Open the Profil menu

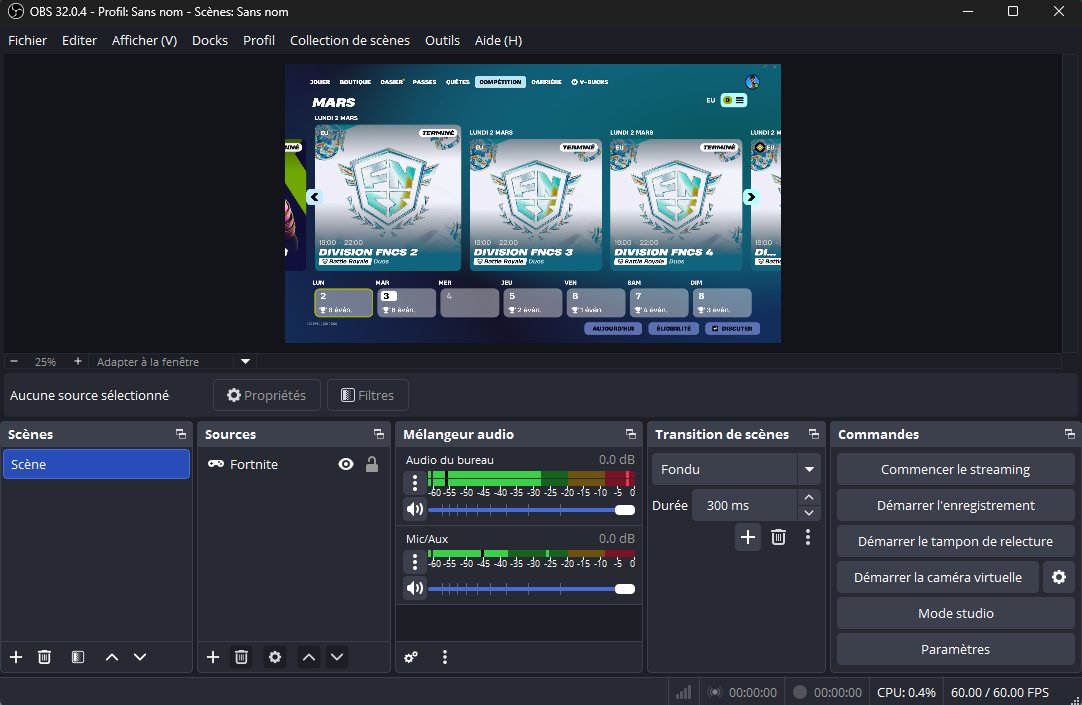pyautogui.click(x=259, y=40)
